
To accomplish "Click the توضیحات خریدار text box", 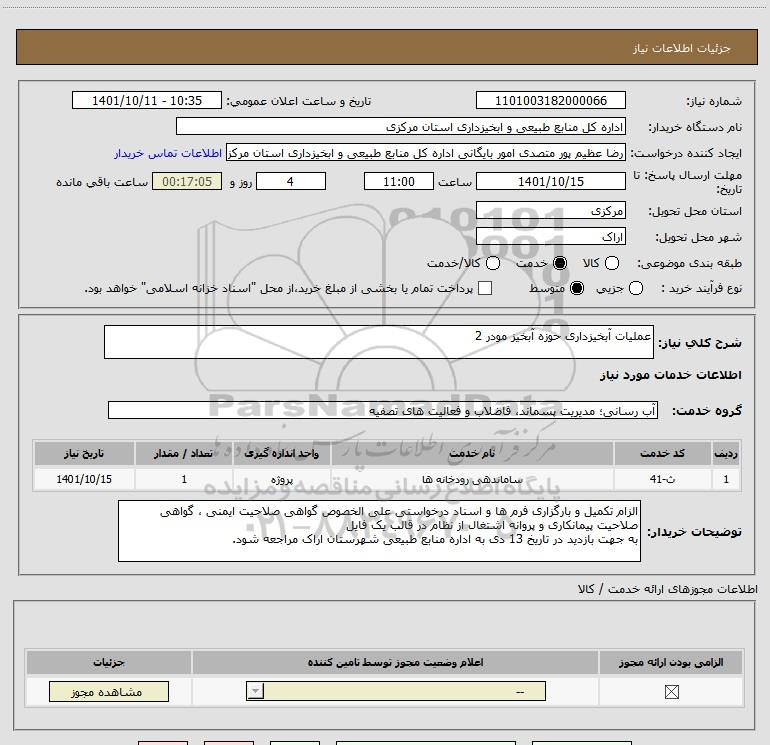I will [379, 531].
